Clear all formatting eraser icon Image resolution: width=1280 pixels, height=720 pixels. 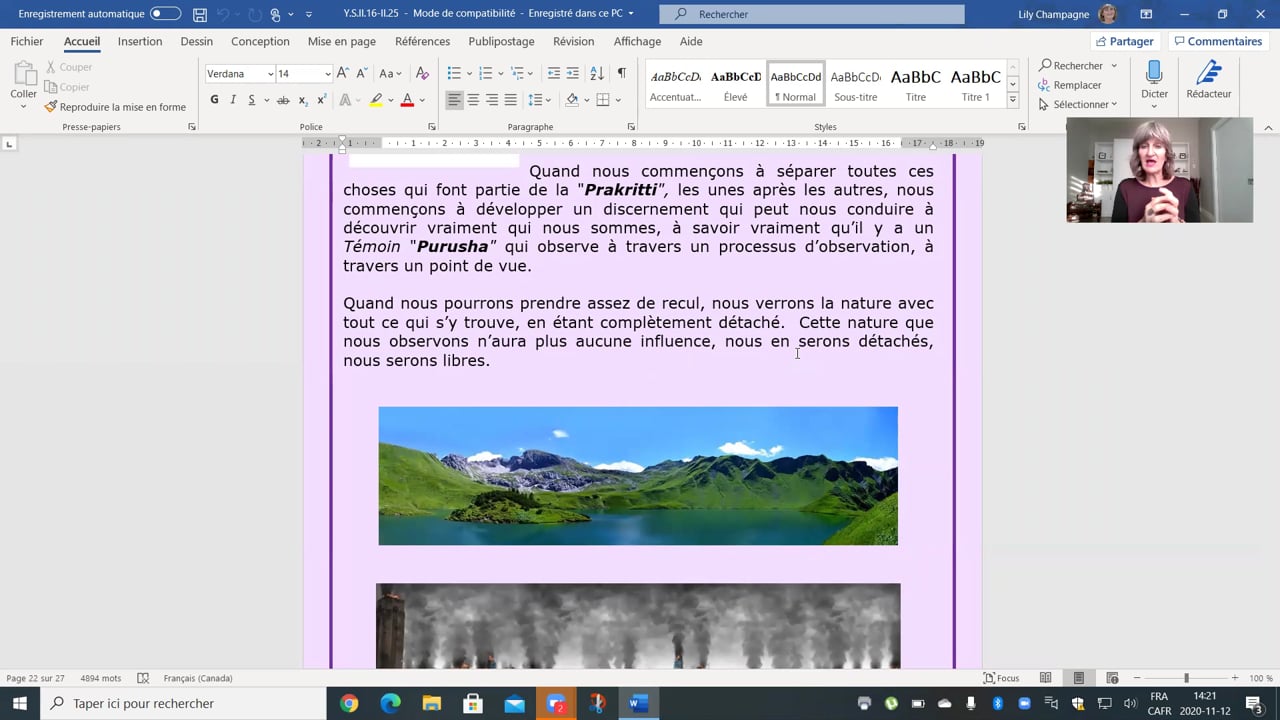[422, 73]
